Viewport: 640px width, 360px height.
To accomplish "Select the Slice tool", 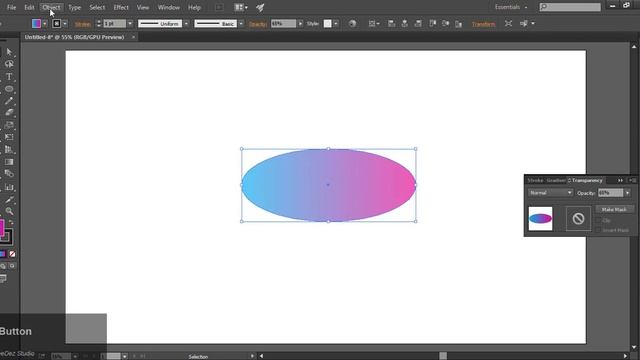I will pyautogui.click(x=9, y=199).
